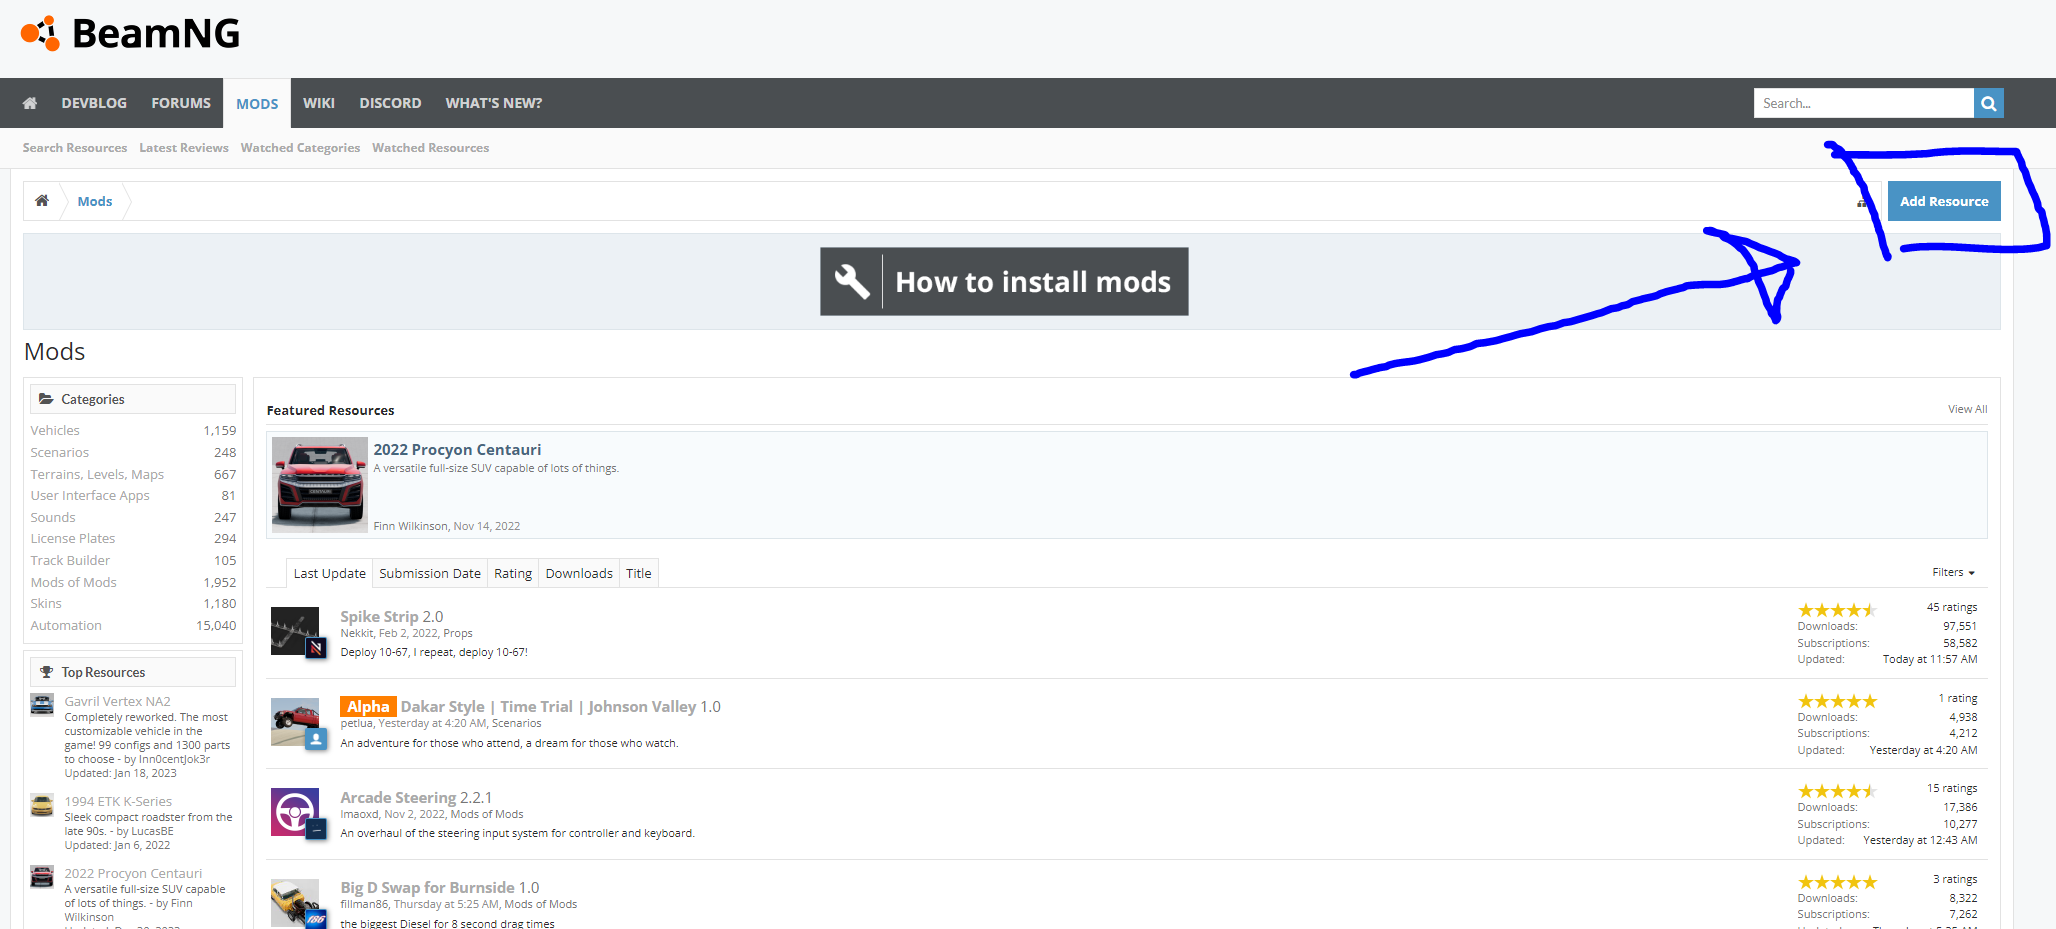Screen dimensions: 2056x929
Task: Sort by Submission Date tab
Action: 430,573
